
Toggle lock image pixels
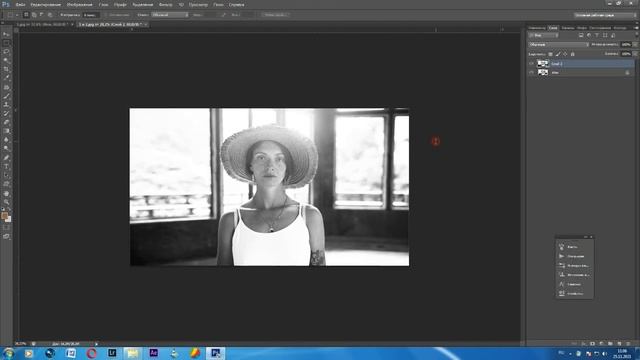(x=558, y=54)
